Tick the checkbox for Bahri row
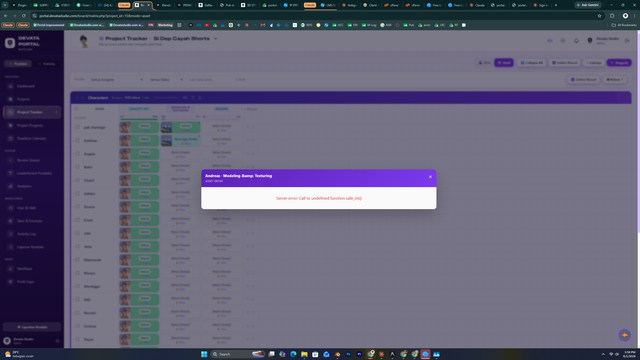Image resolution: width=640 pixels, height=360 pixels. 78,167
